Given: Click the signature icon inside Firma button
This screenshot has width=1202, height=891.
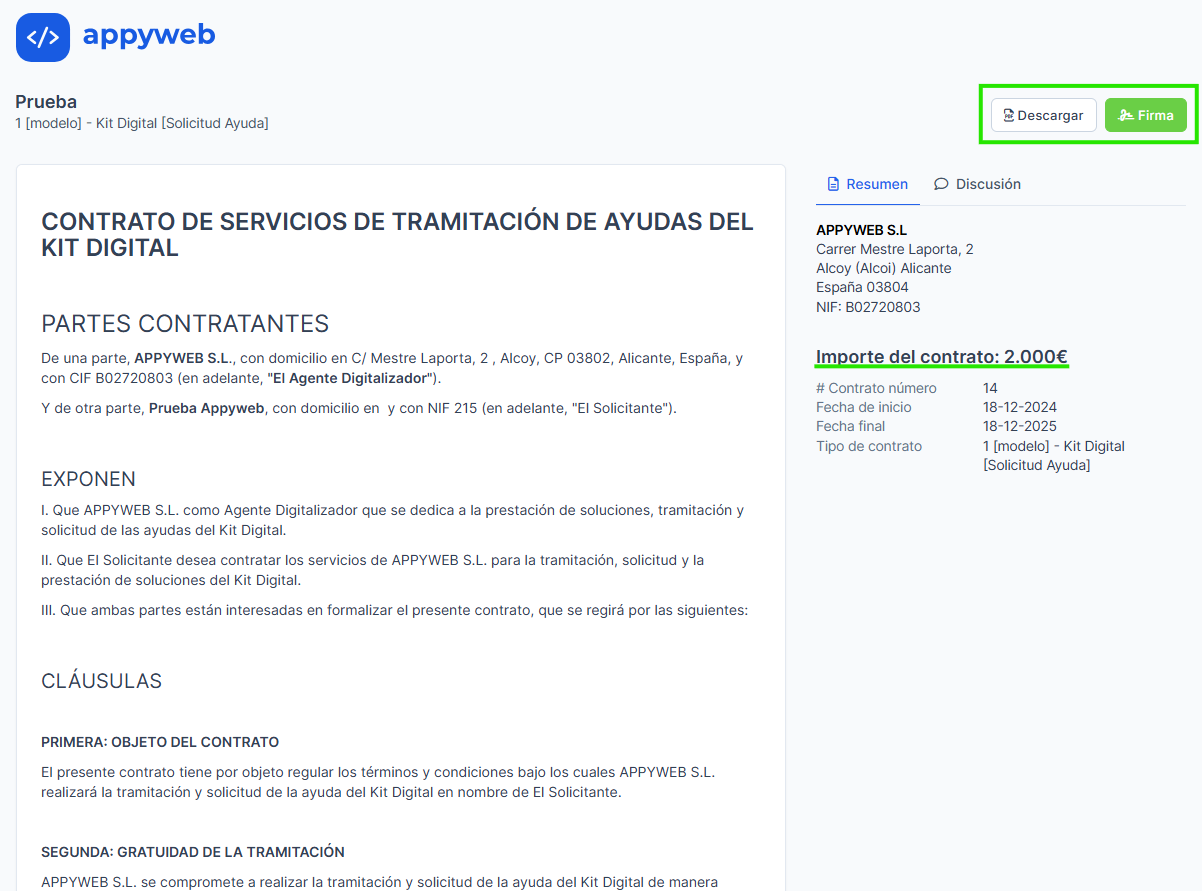Looking at the screenshot, I should coord(1126,115).
